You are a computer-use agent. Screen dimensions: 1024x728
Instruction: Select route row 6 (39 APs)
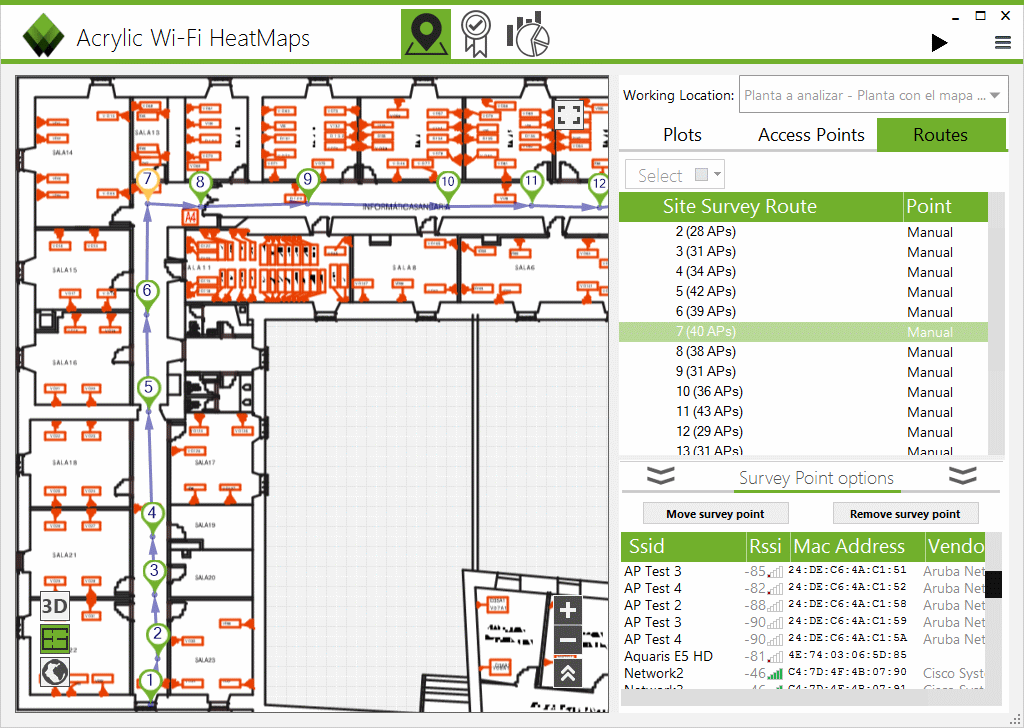click(x=803, y=311)
